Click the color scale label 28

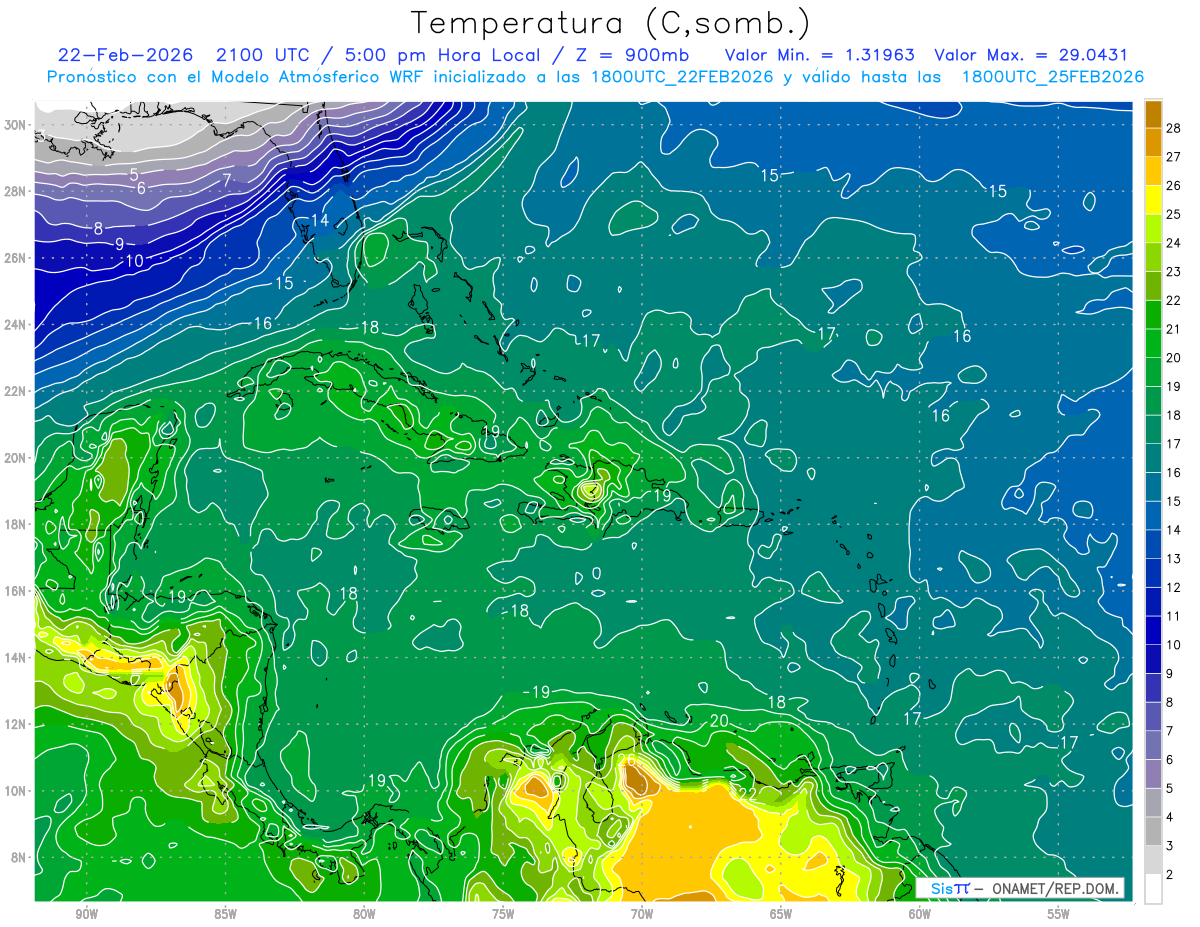click(x=1174, y=128)
